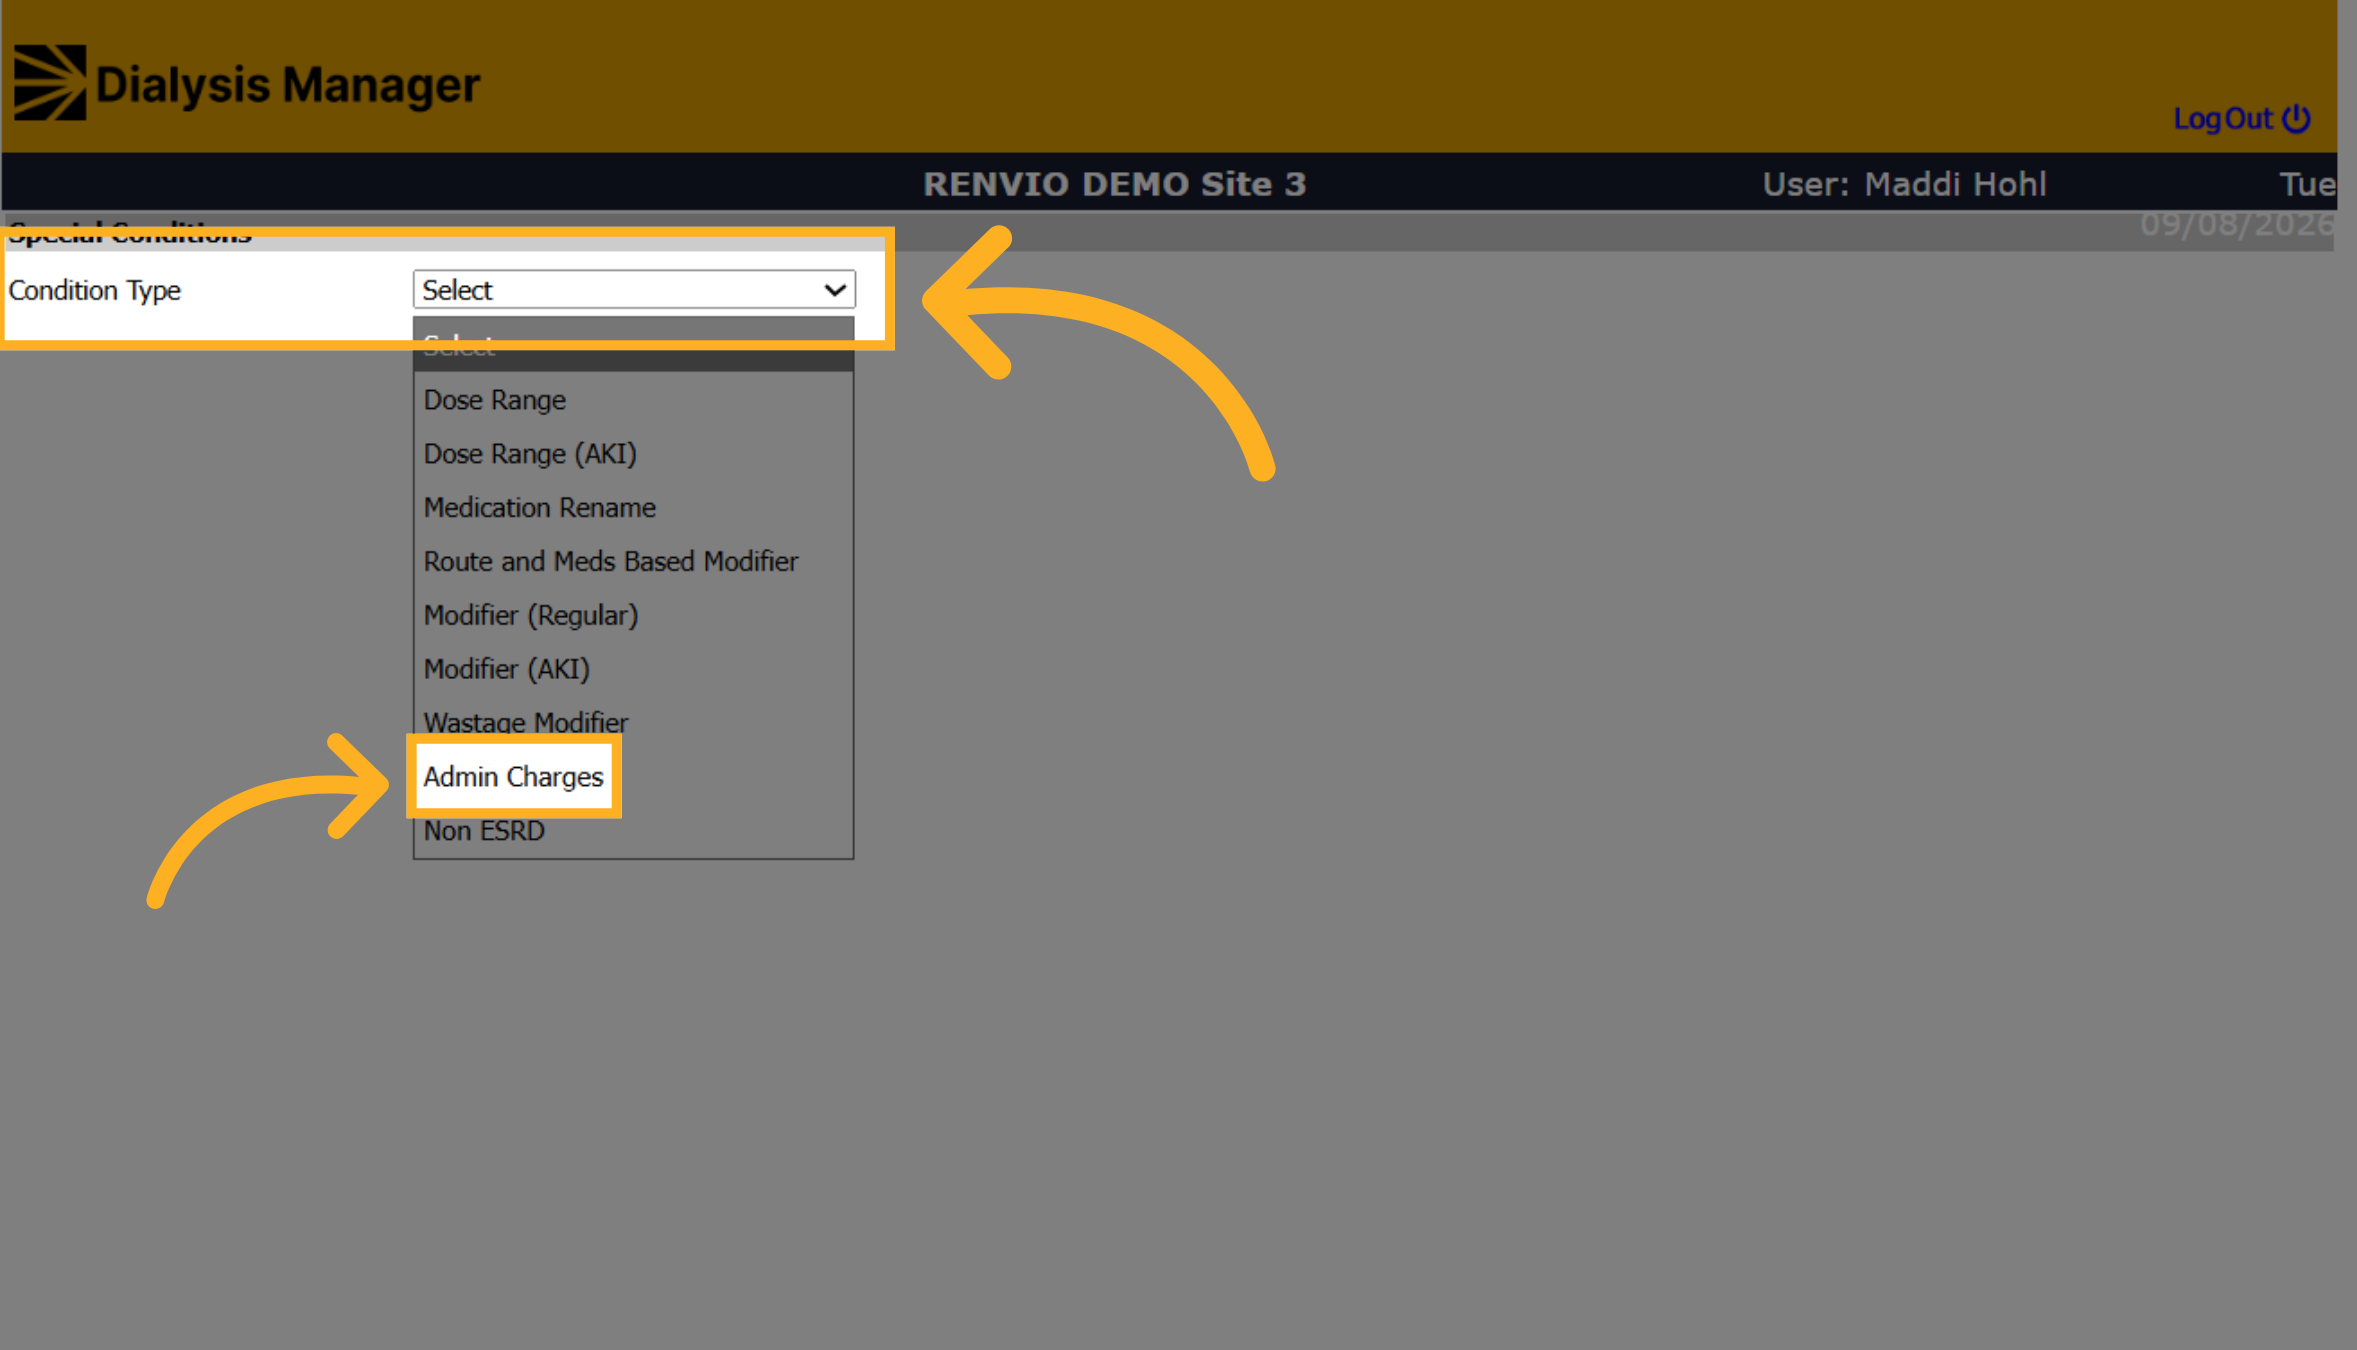Pick the Wastage Modifier option
The image size is (2357, 1350).
pyautogui.click(x=634, y=722)
